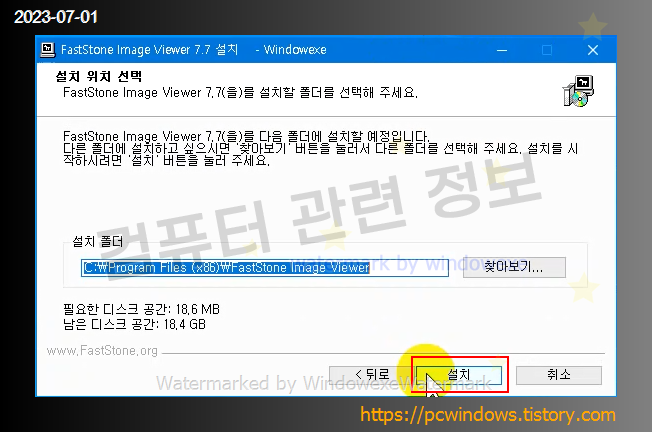Cancel setup with the 취소 button
The image size is (652, 432).
tap(559, 375)
